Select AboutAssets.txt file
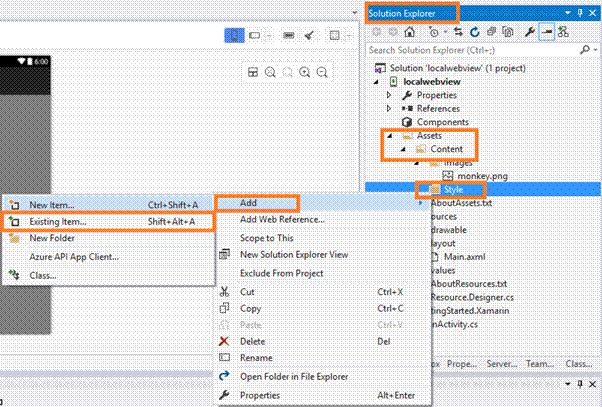Screen dimensions: 602x407 (461, 203)
